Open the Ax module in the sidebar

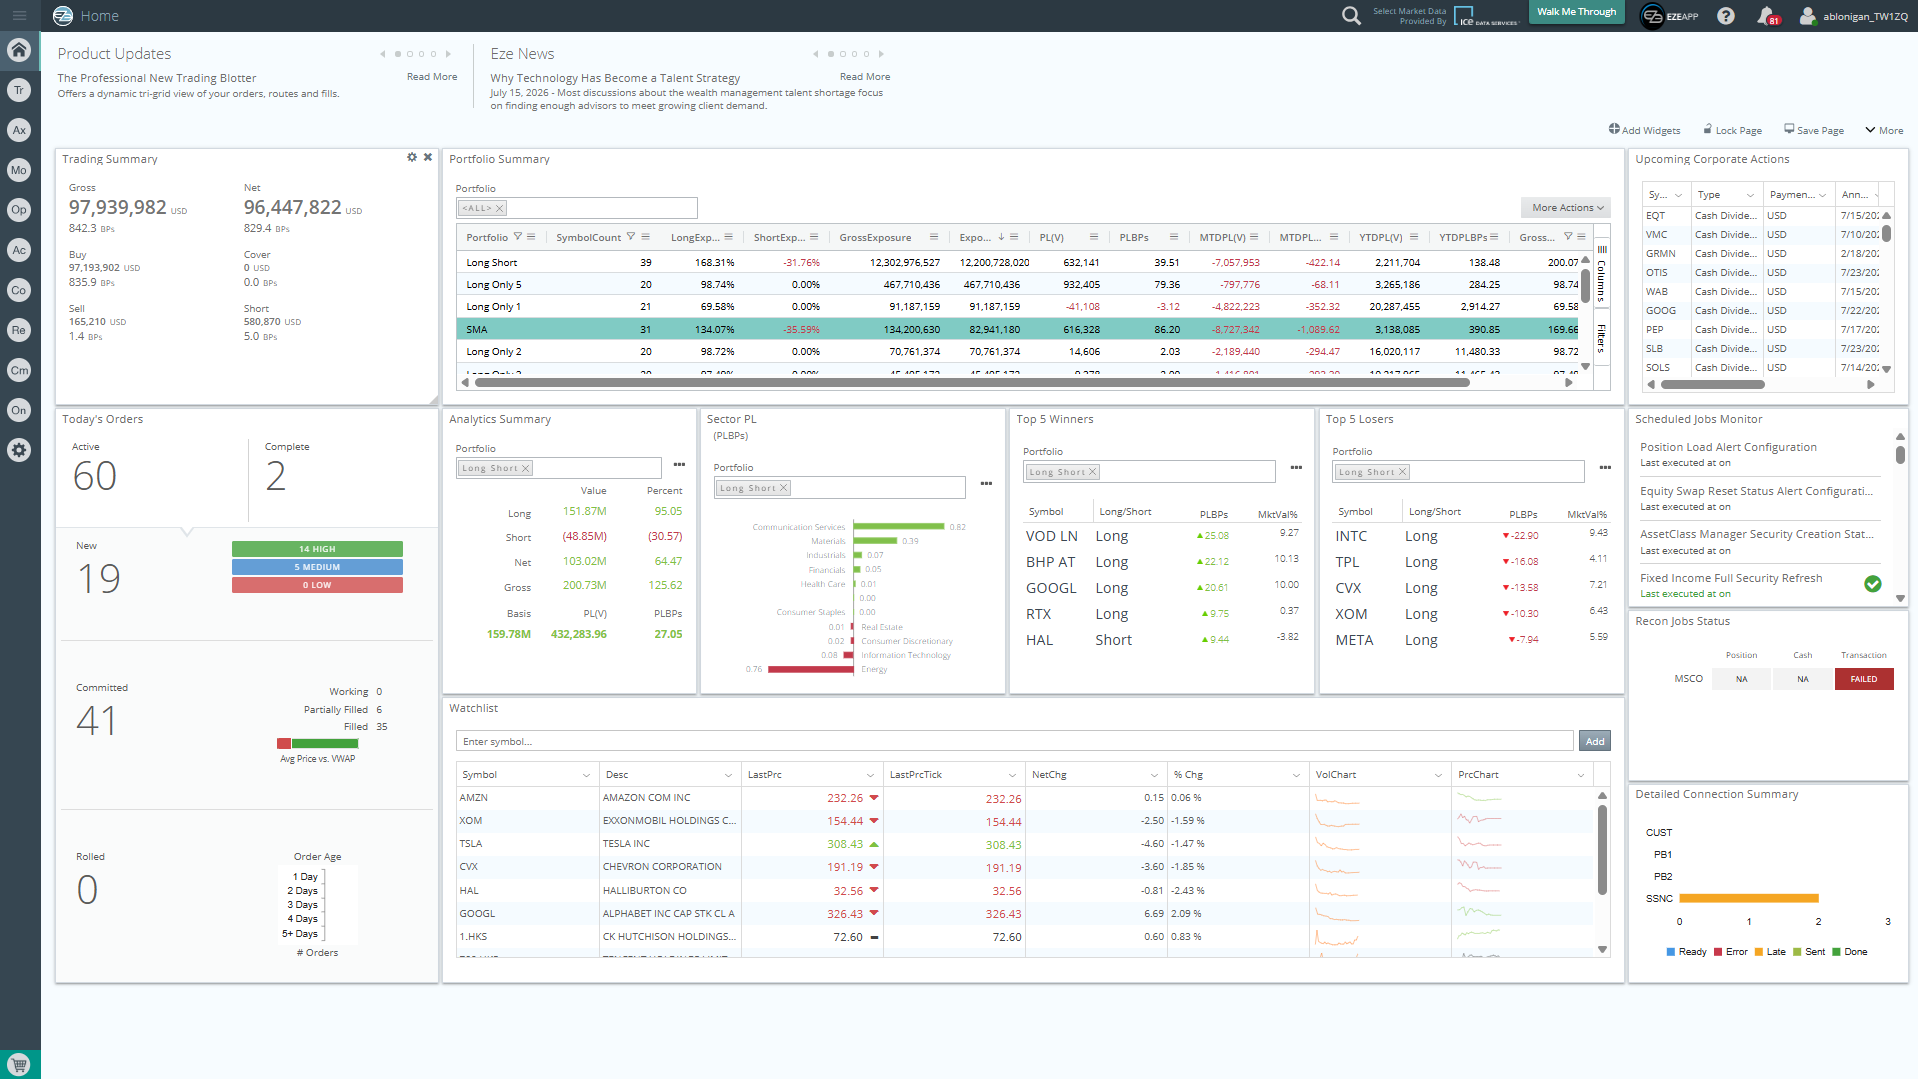[19, 130]
